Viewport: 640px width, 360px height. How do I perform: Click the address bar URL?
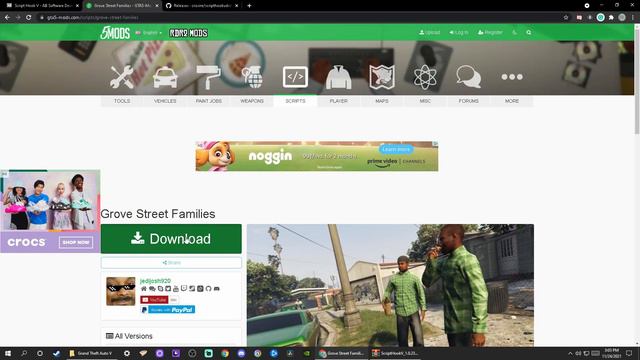tap(93, 18)
